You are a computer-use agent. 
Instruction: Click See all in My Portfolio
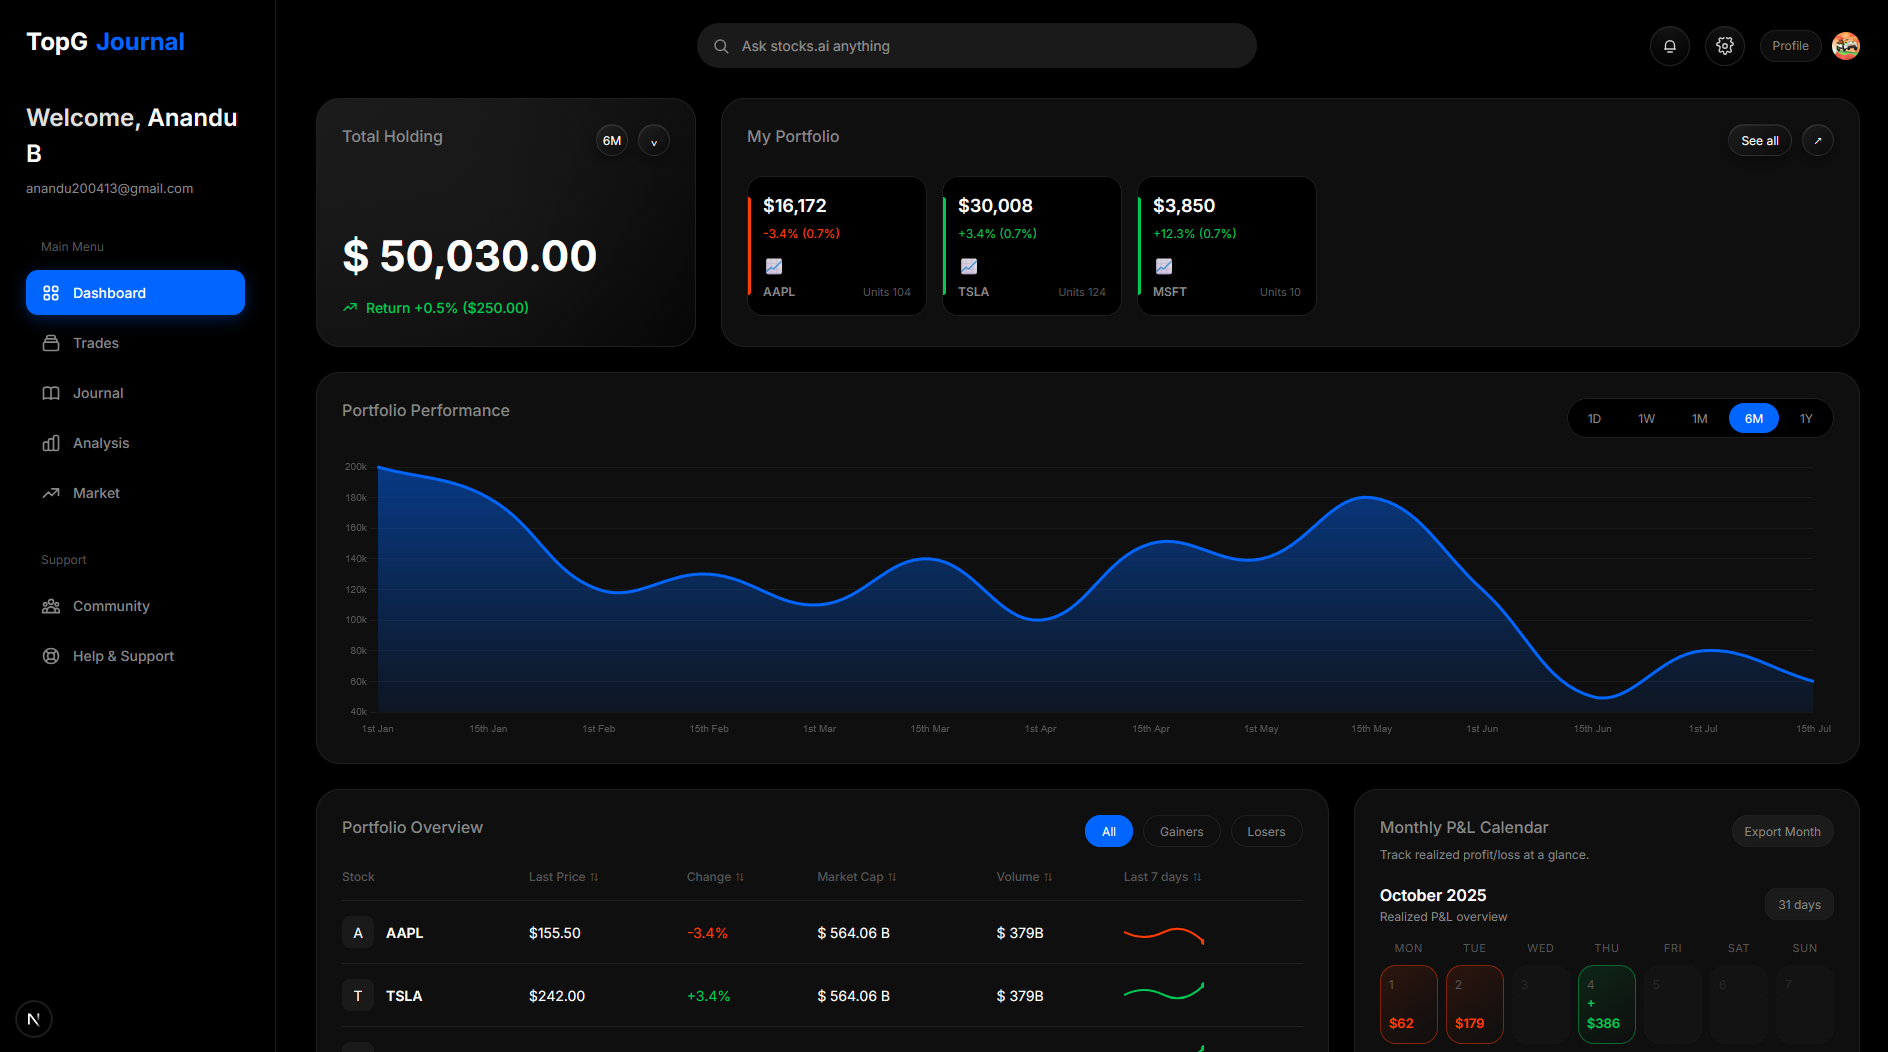pyautogui.click(x=1759, y=140)
